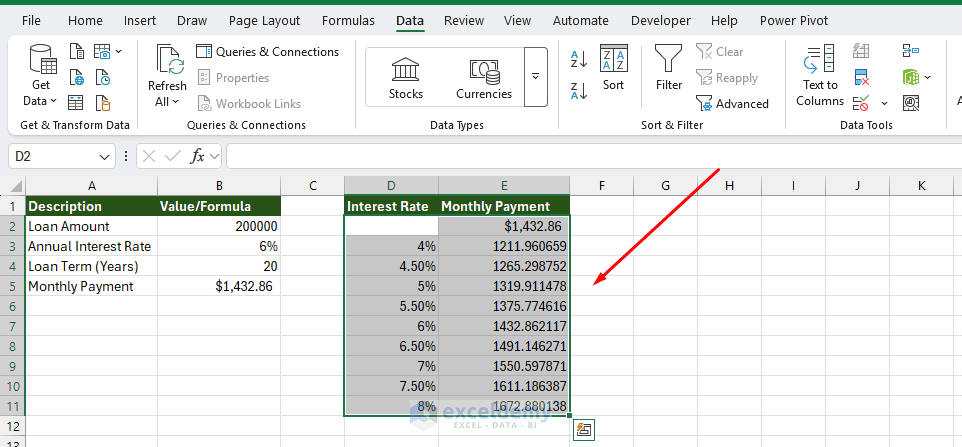
Task: Expand the Data Types gallery
Action: click(536, 77)
